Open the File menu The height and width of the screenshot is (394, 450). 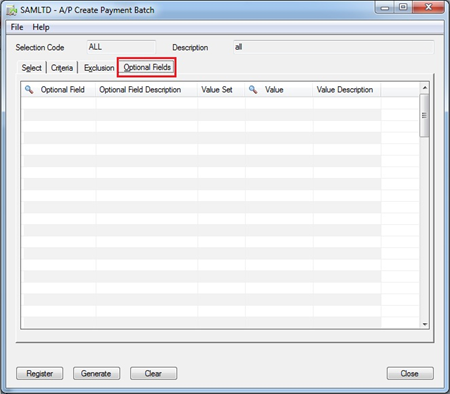(17, 27)
